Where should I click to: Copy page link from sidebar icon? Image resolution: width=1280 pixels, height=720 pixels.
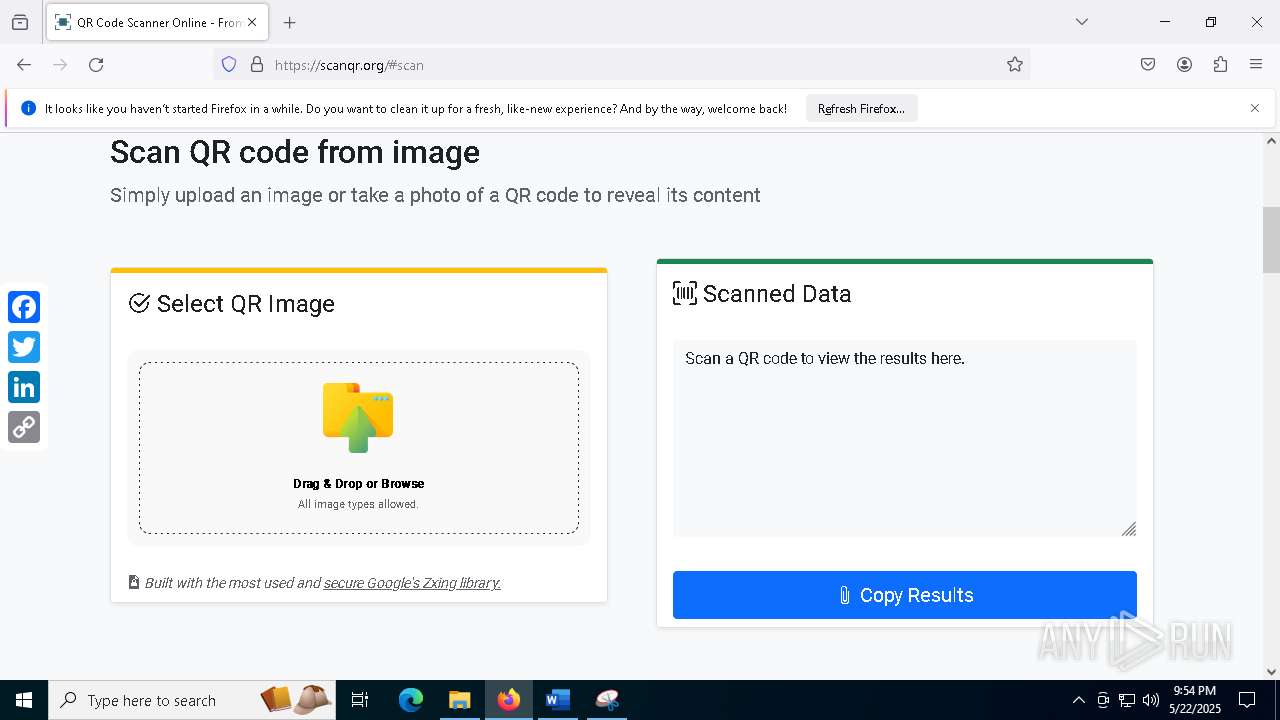point(24,427)
